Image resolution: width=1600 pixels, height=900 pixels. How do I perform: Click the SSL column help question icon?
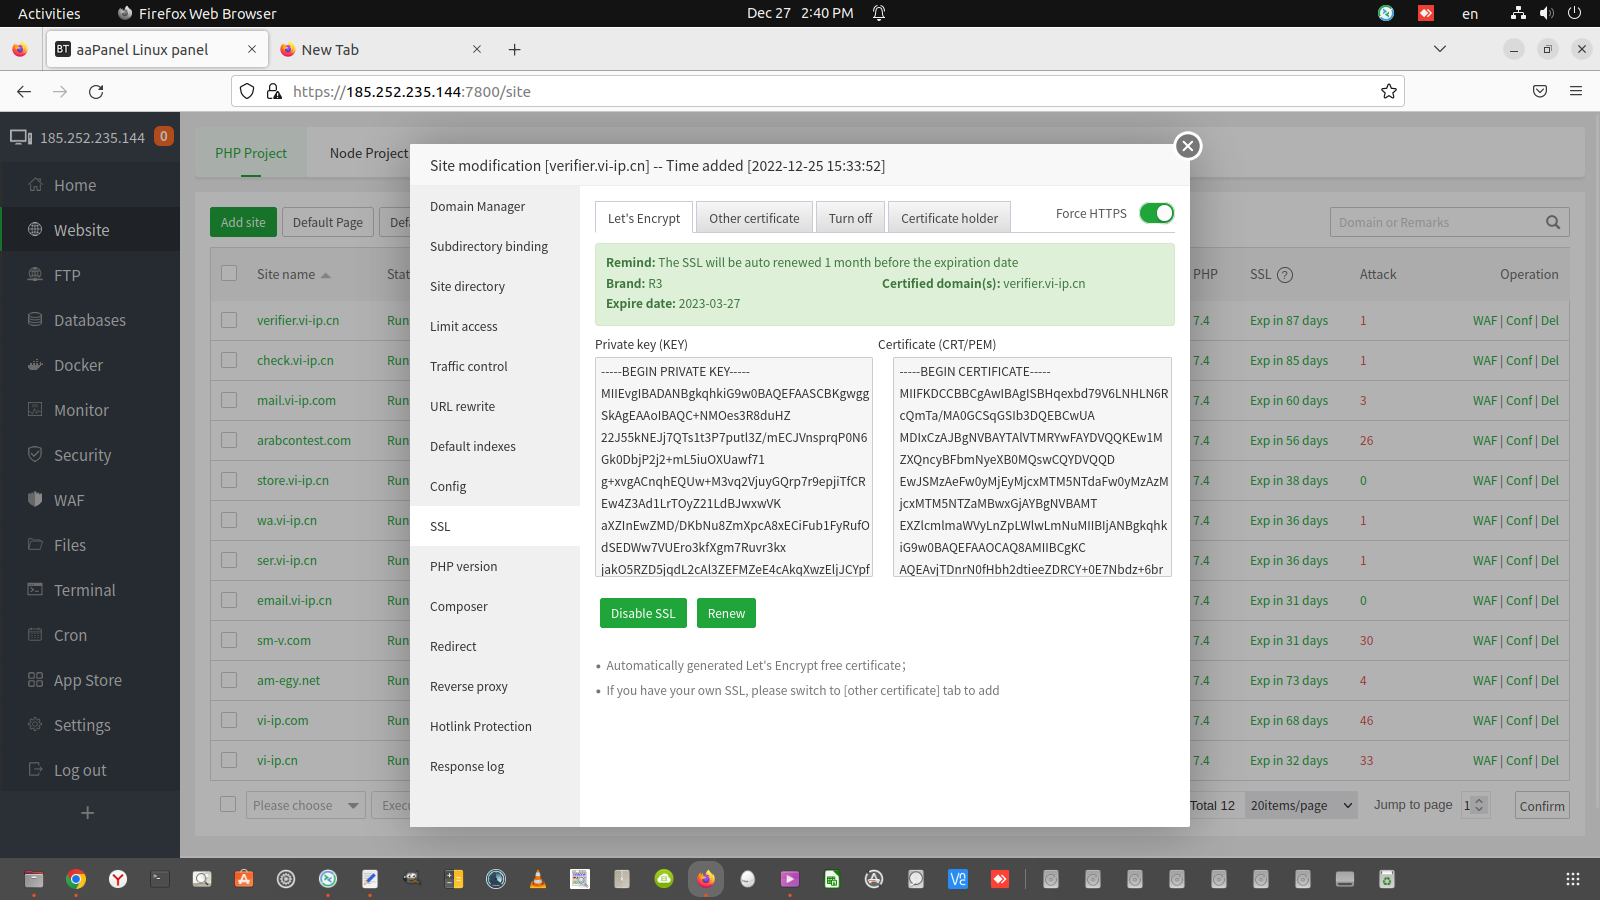[x=1285, y=275]
